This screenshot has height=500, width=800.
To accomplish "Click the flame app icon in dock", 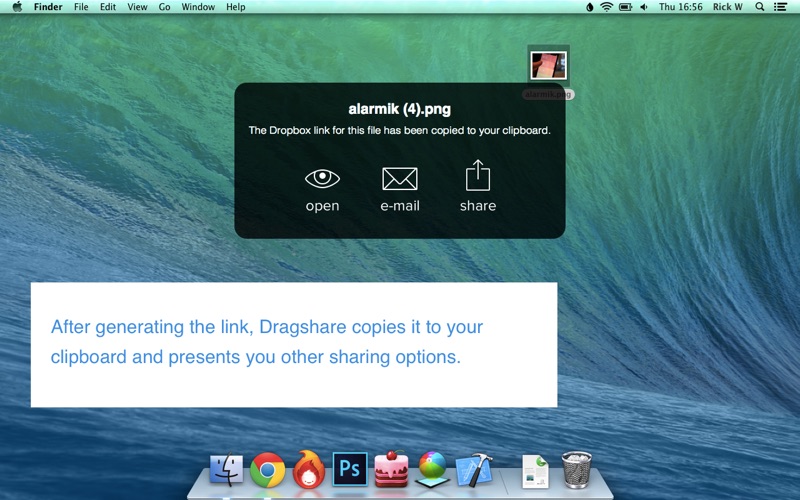I will pos(309,469).
